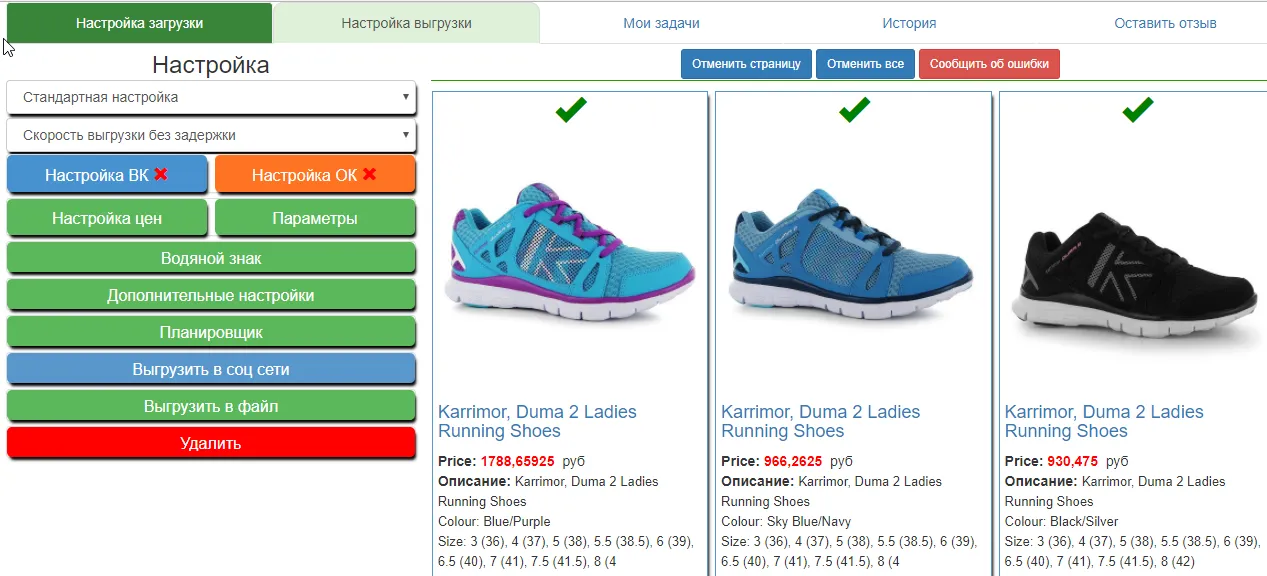Click Сообщить об ошибки button
Image resolution: width=1267 pixels, height=576 pixels.
pos(989,64)
